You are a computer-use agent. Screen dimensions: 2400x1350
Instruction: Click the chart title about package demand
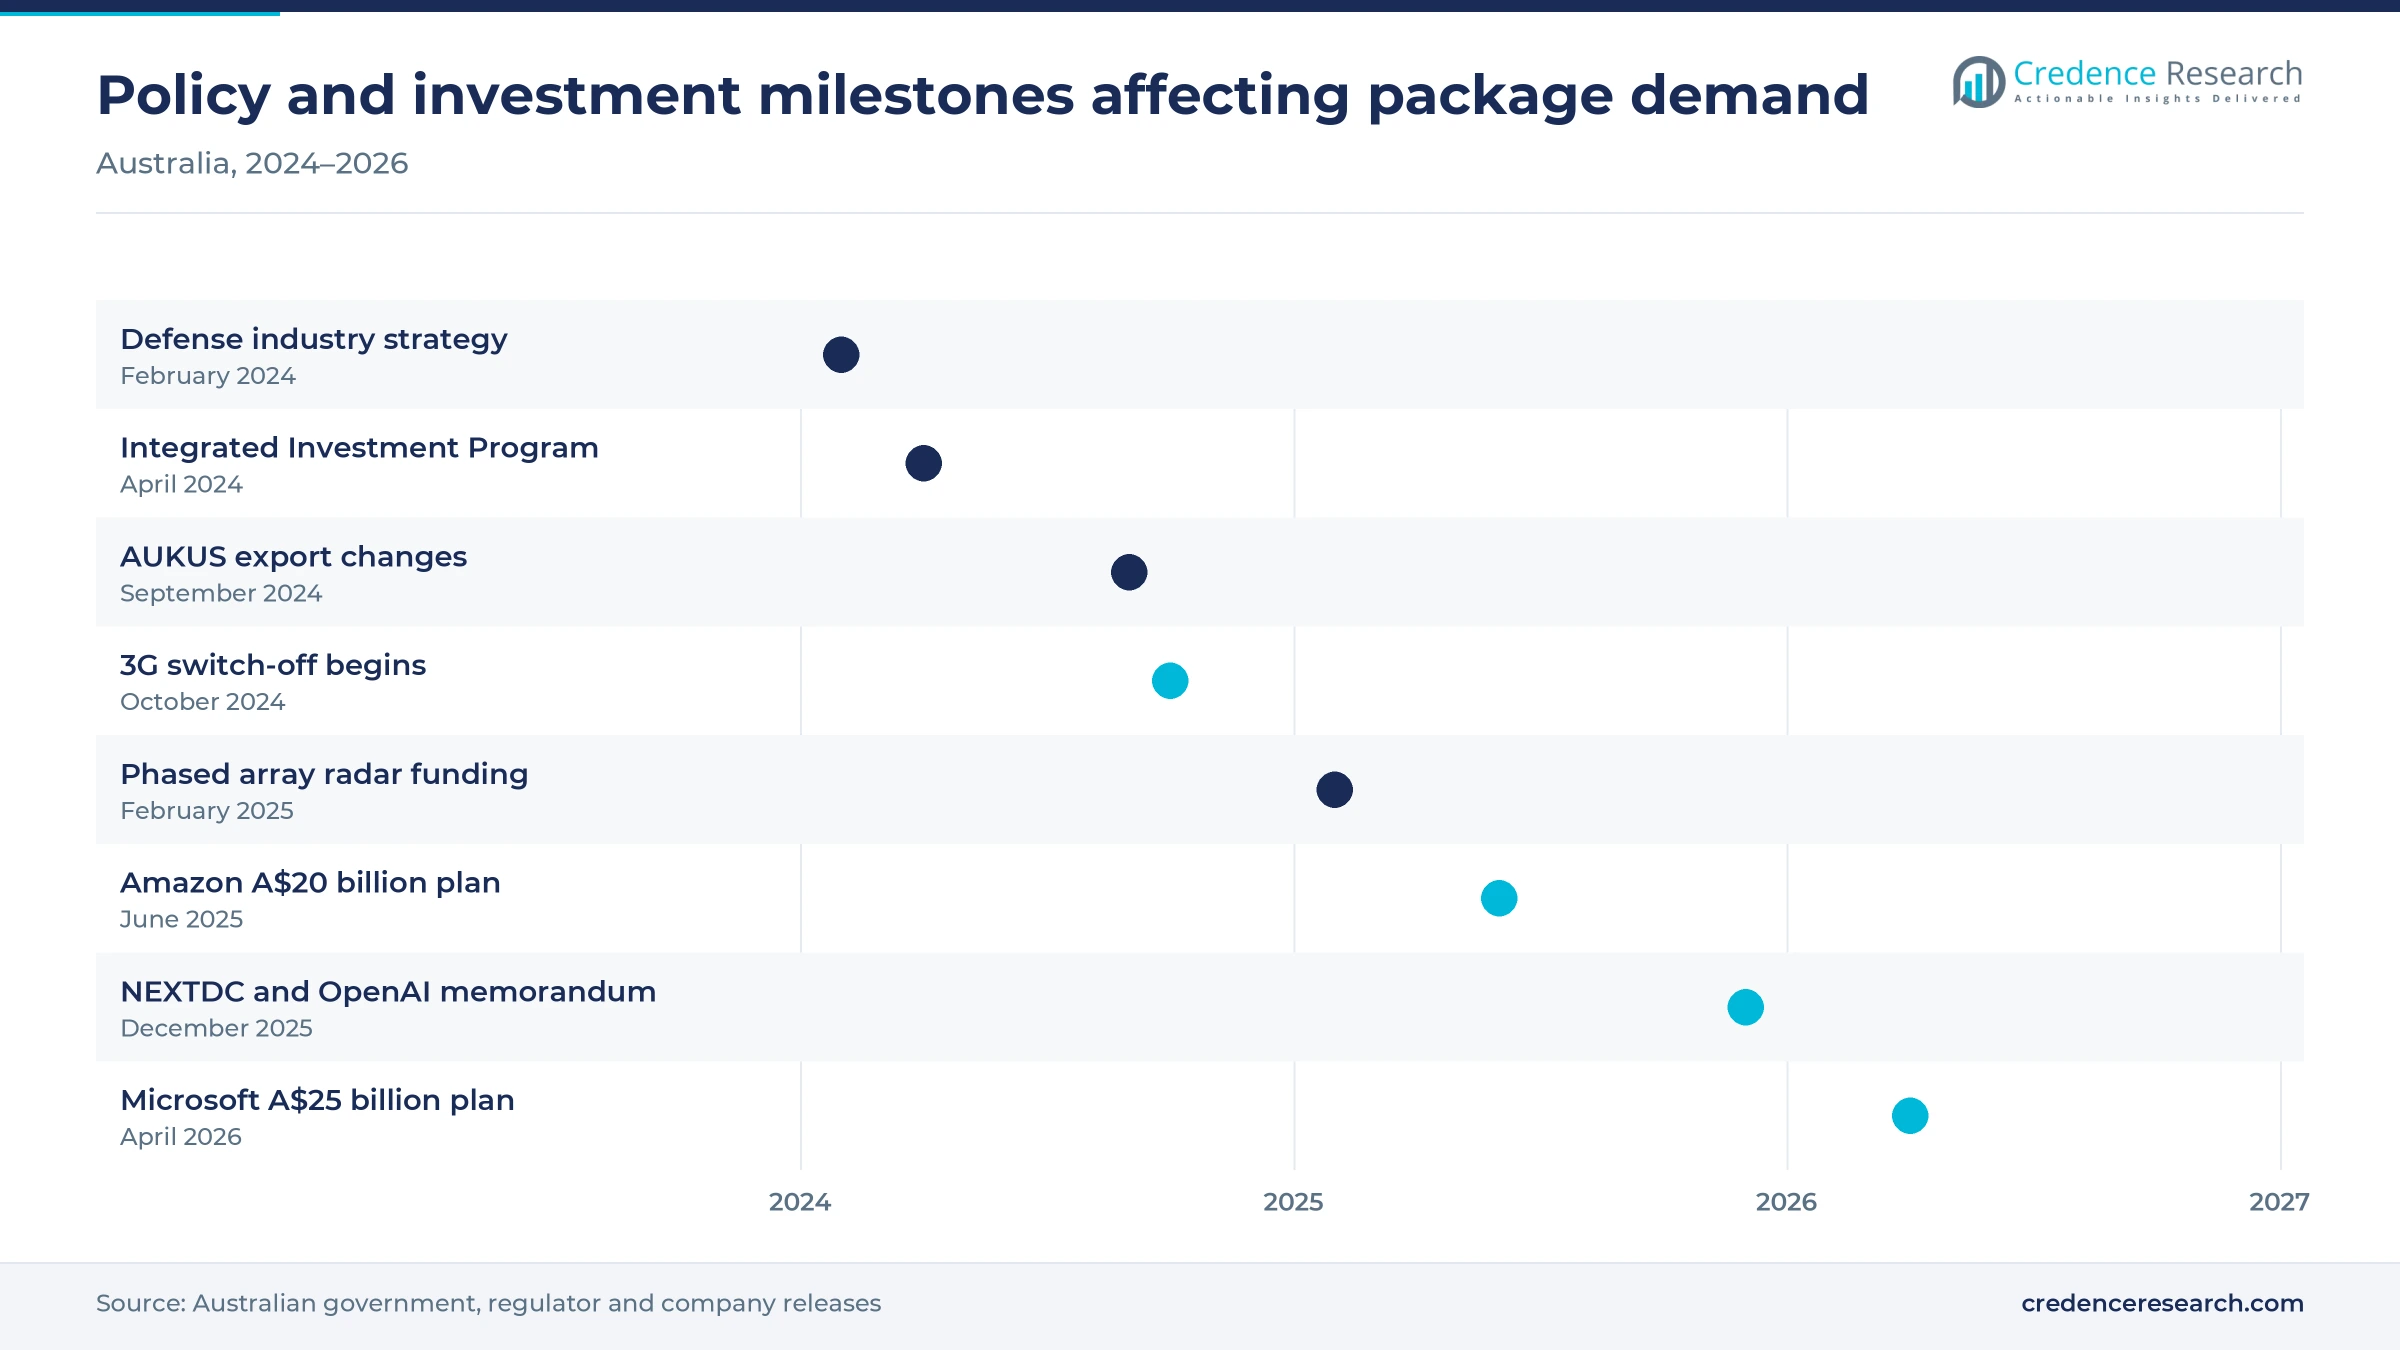coord(983,96)
